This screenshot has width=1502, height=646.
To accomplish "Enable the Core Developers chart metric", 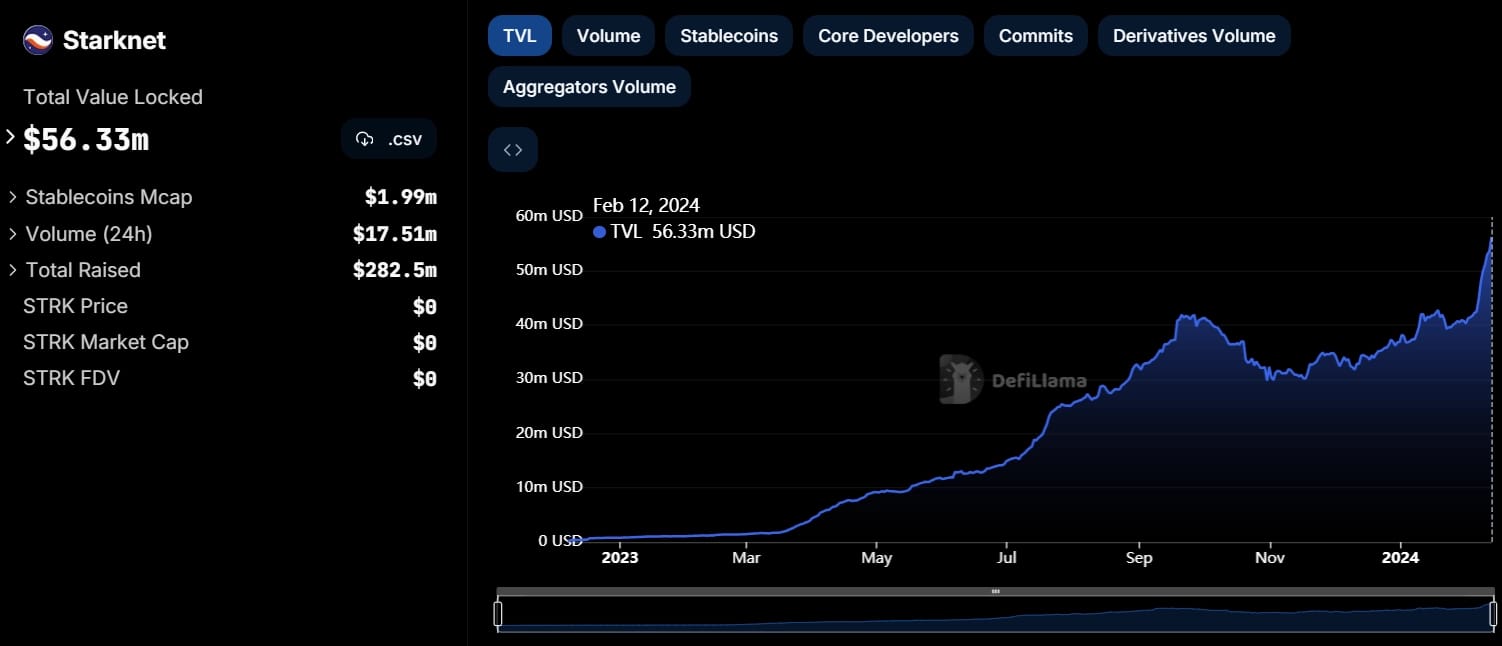I will click(888, 36).
